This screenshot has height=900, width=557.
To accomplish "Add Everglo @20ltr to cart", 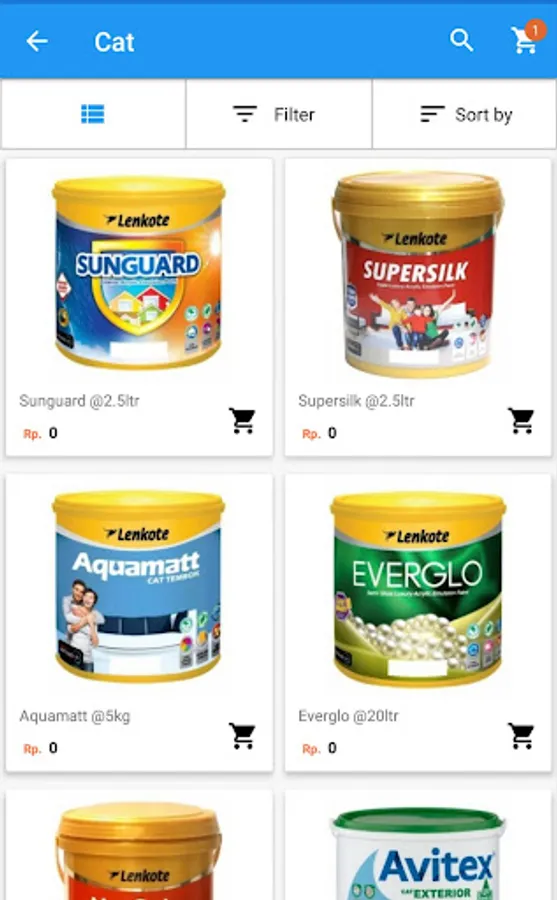I will pyautogui.click(x=521, y=735).
